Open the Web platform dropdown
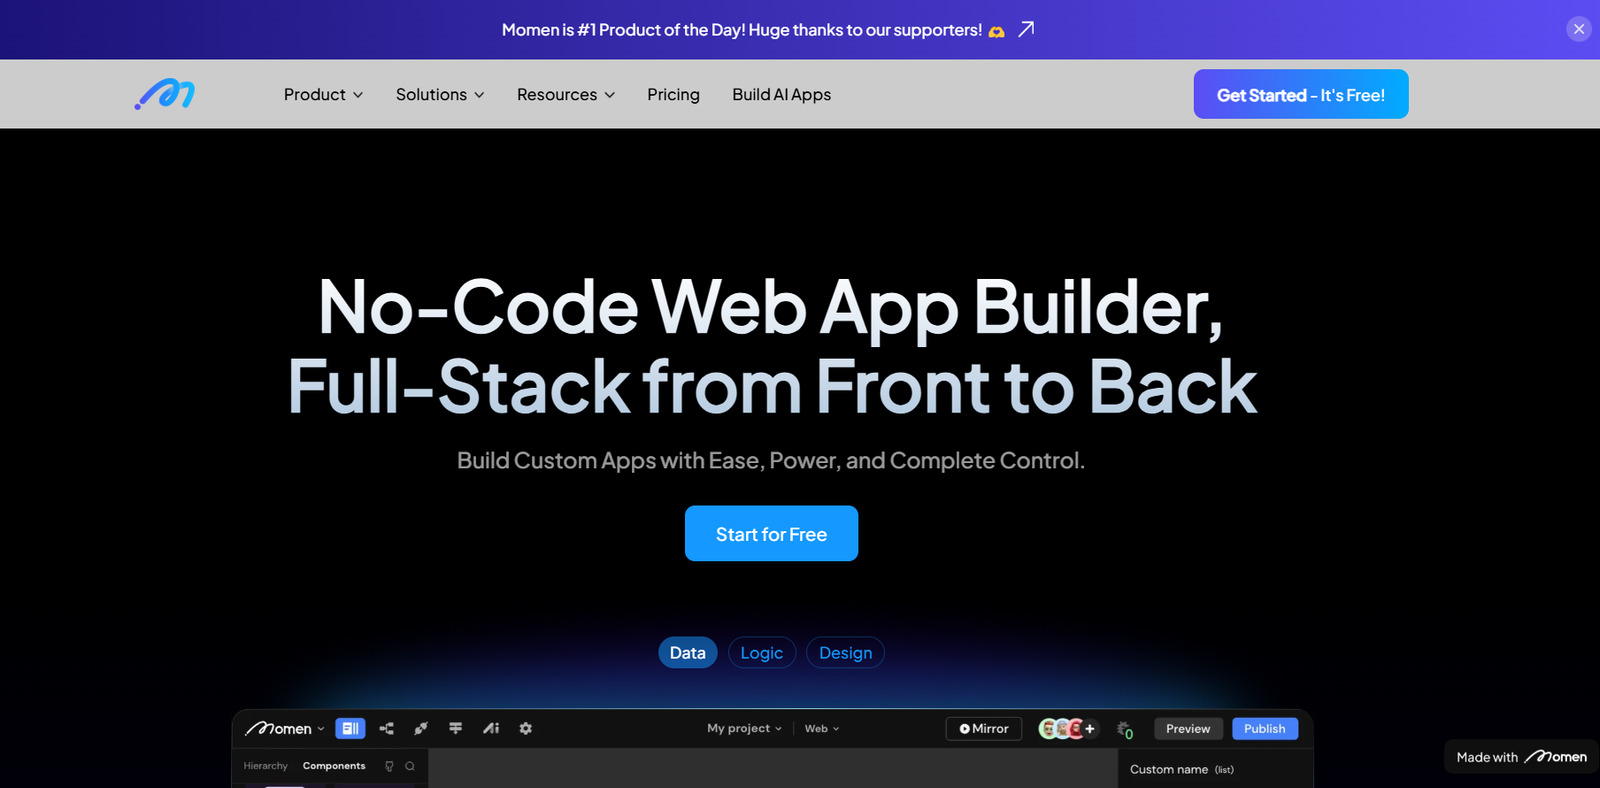1600x788 pixels. (x=822, y=728)
